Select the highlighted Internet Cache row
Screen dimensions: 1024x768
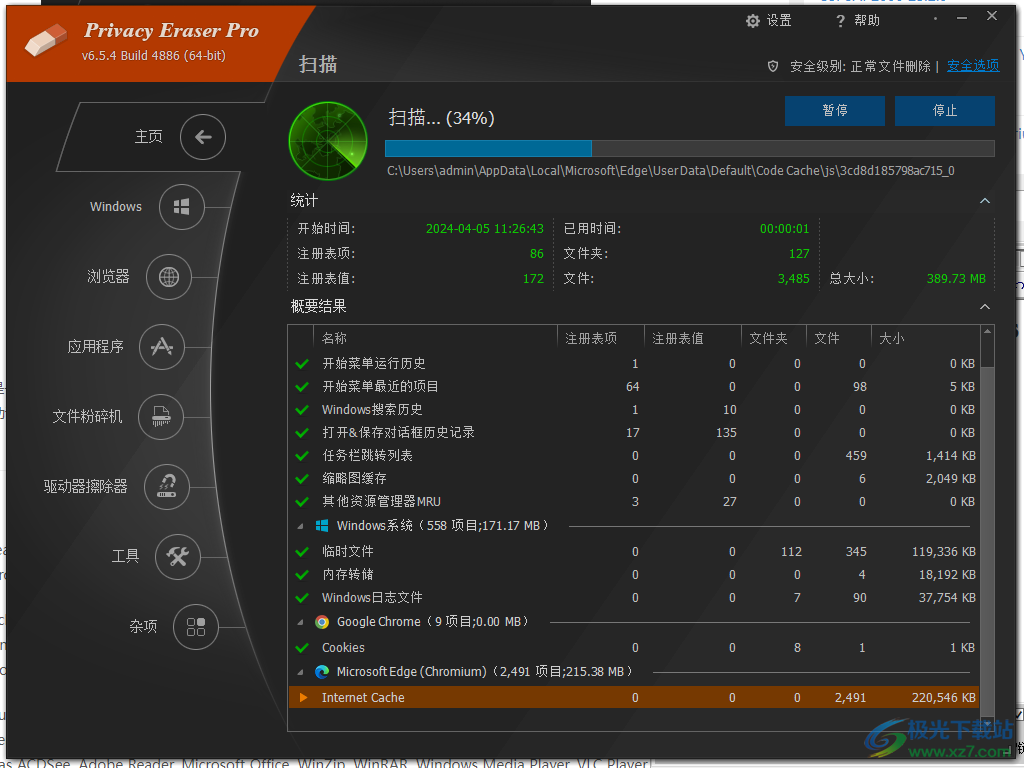click(600, 697)
